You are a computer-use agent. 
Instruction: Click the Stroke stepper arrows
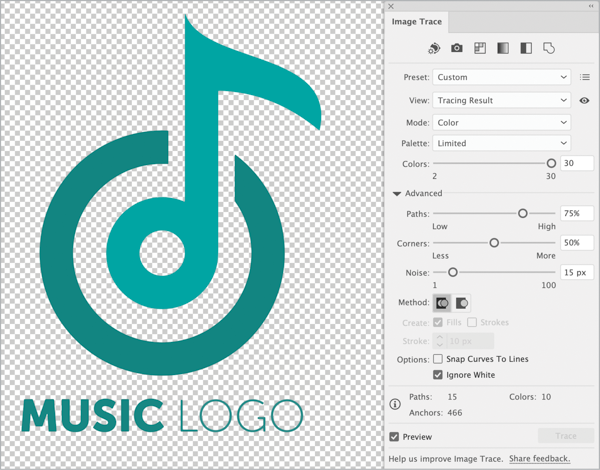coord(440,341)
